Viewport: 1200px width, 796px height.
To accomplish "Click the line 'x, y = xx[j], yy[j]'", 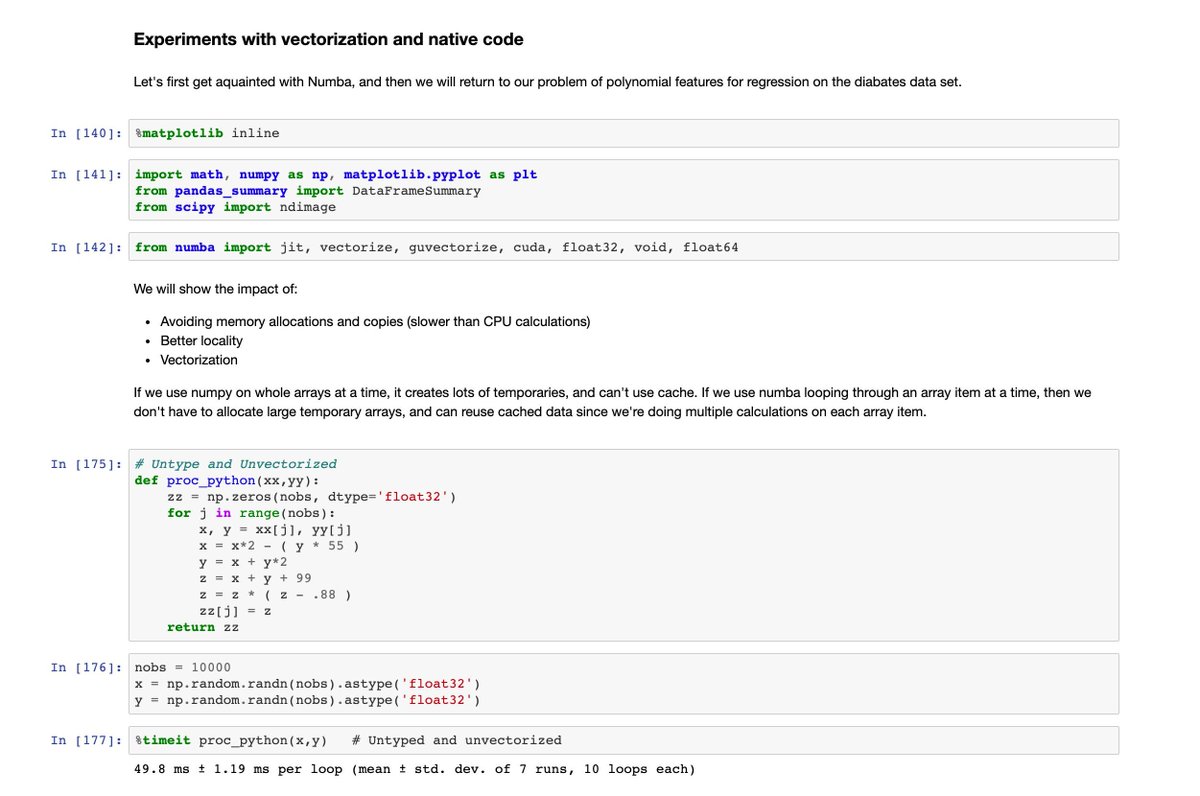I will click(276, 529).
